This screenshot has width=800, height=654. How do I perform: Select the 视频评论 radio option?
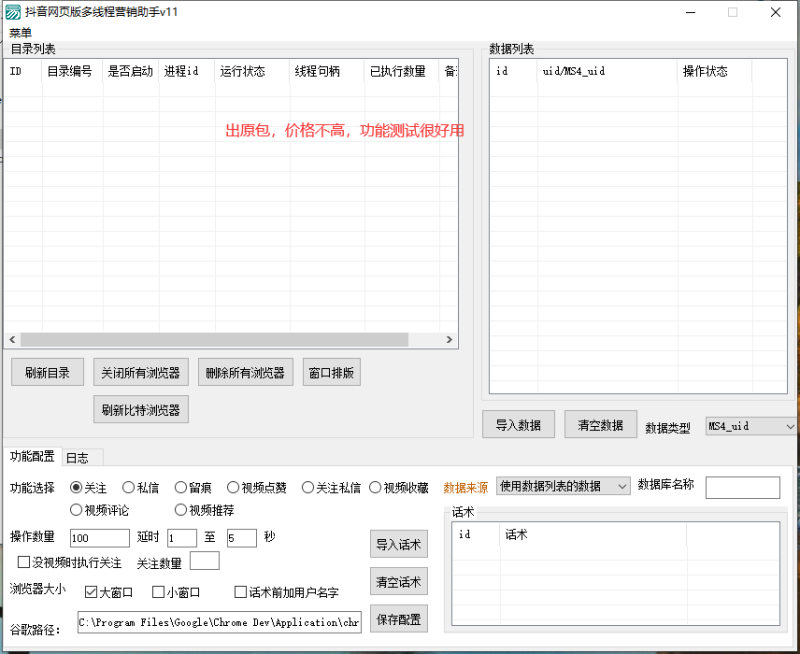(x=77, y=510)
